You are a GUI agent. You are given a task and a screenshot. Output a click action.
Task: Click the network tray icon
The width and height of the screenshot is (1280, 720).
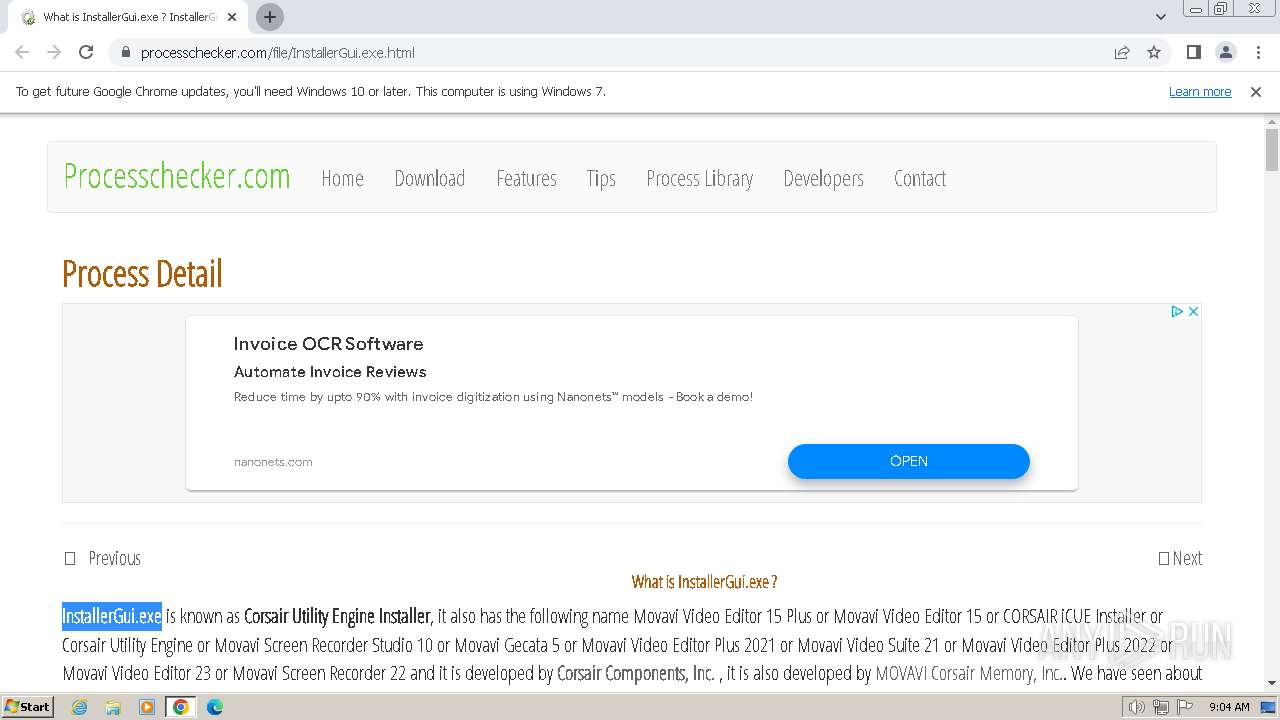pyautogui.click(x=1160, y=707)
